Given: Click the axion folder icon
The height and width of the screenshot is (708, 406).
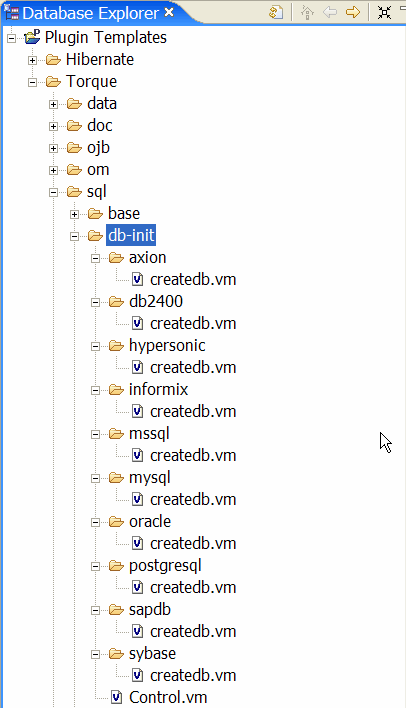Looking at the screenshot, I should point(116,258).
